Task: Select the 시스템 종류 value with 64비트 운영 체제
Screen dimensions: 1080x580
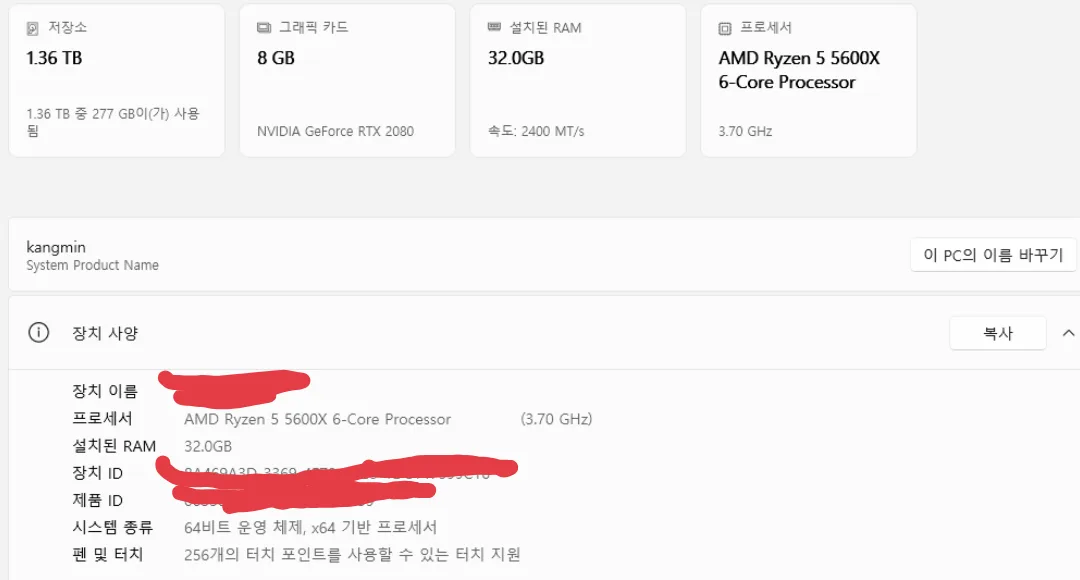Action: coord(310,527)
